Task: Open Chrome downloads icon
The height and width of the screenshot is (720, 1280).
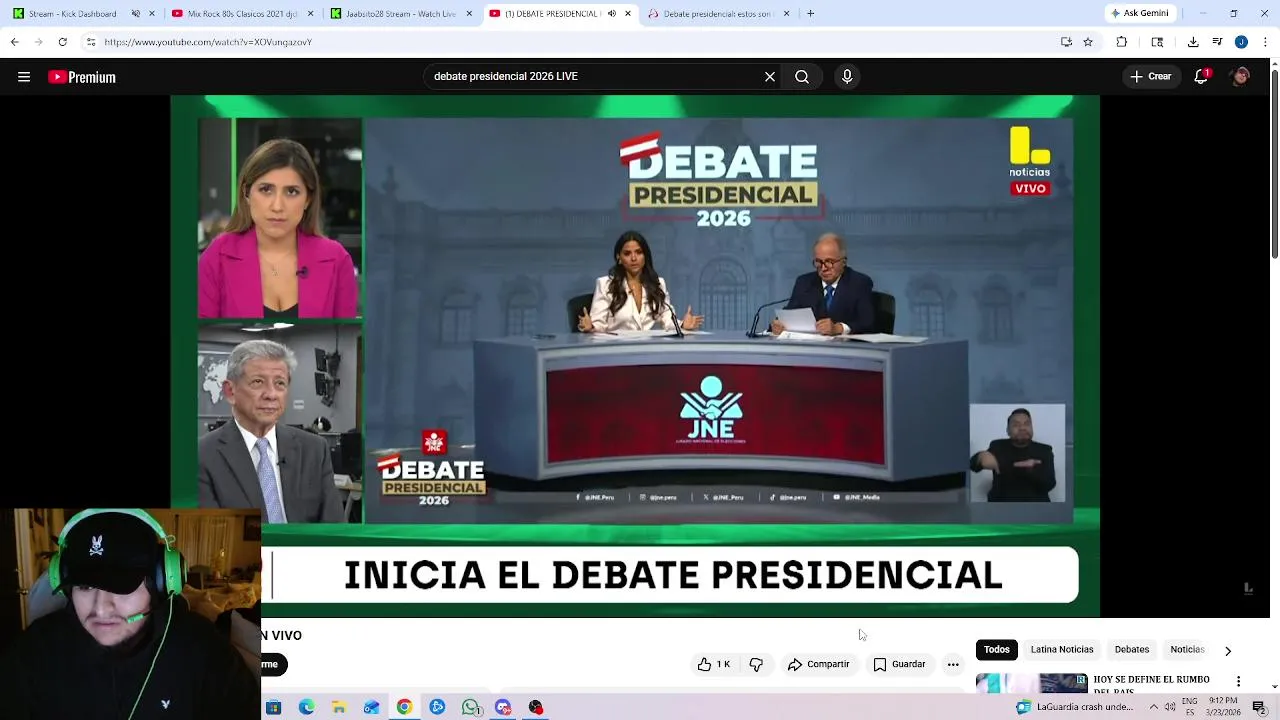Action: click(x=1193, y=42)
